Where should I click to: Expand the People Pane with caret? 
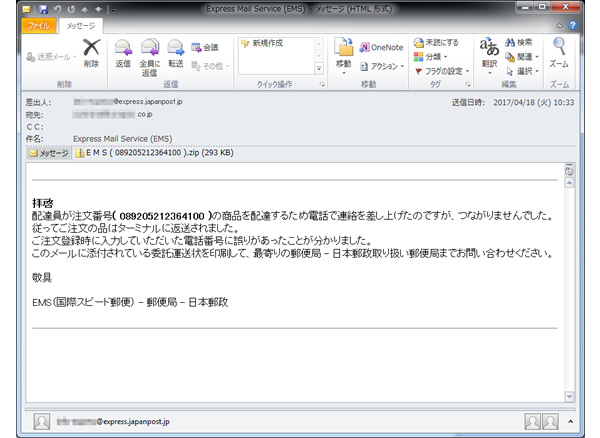point(571,422)
